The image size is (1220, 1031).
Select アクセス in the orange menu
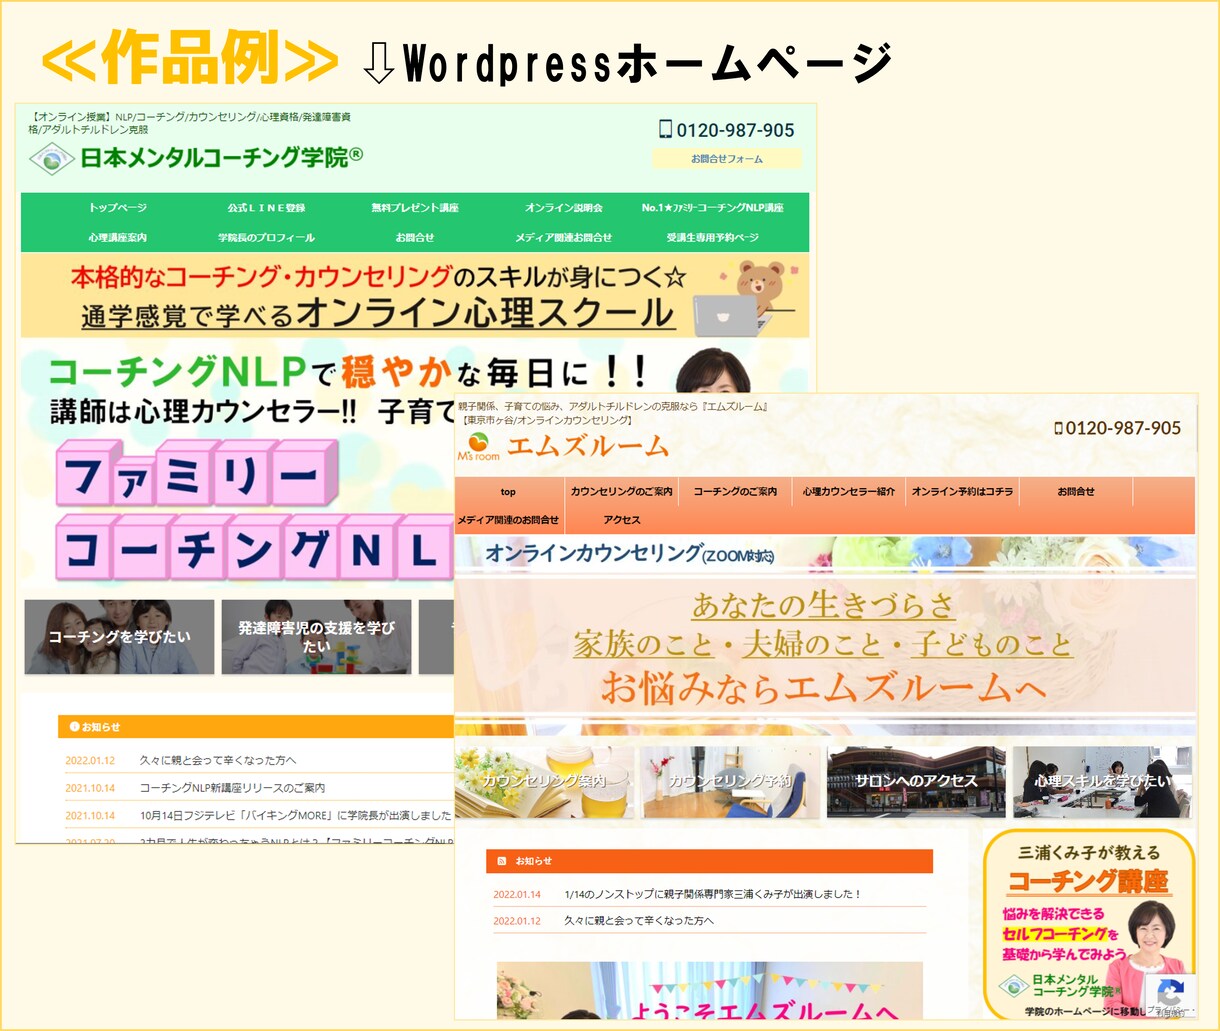[x=622, y=520]
